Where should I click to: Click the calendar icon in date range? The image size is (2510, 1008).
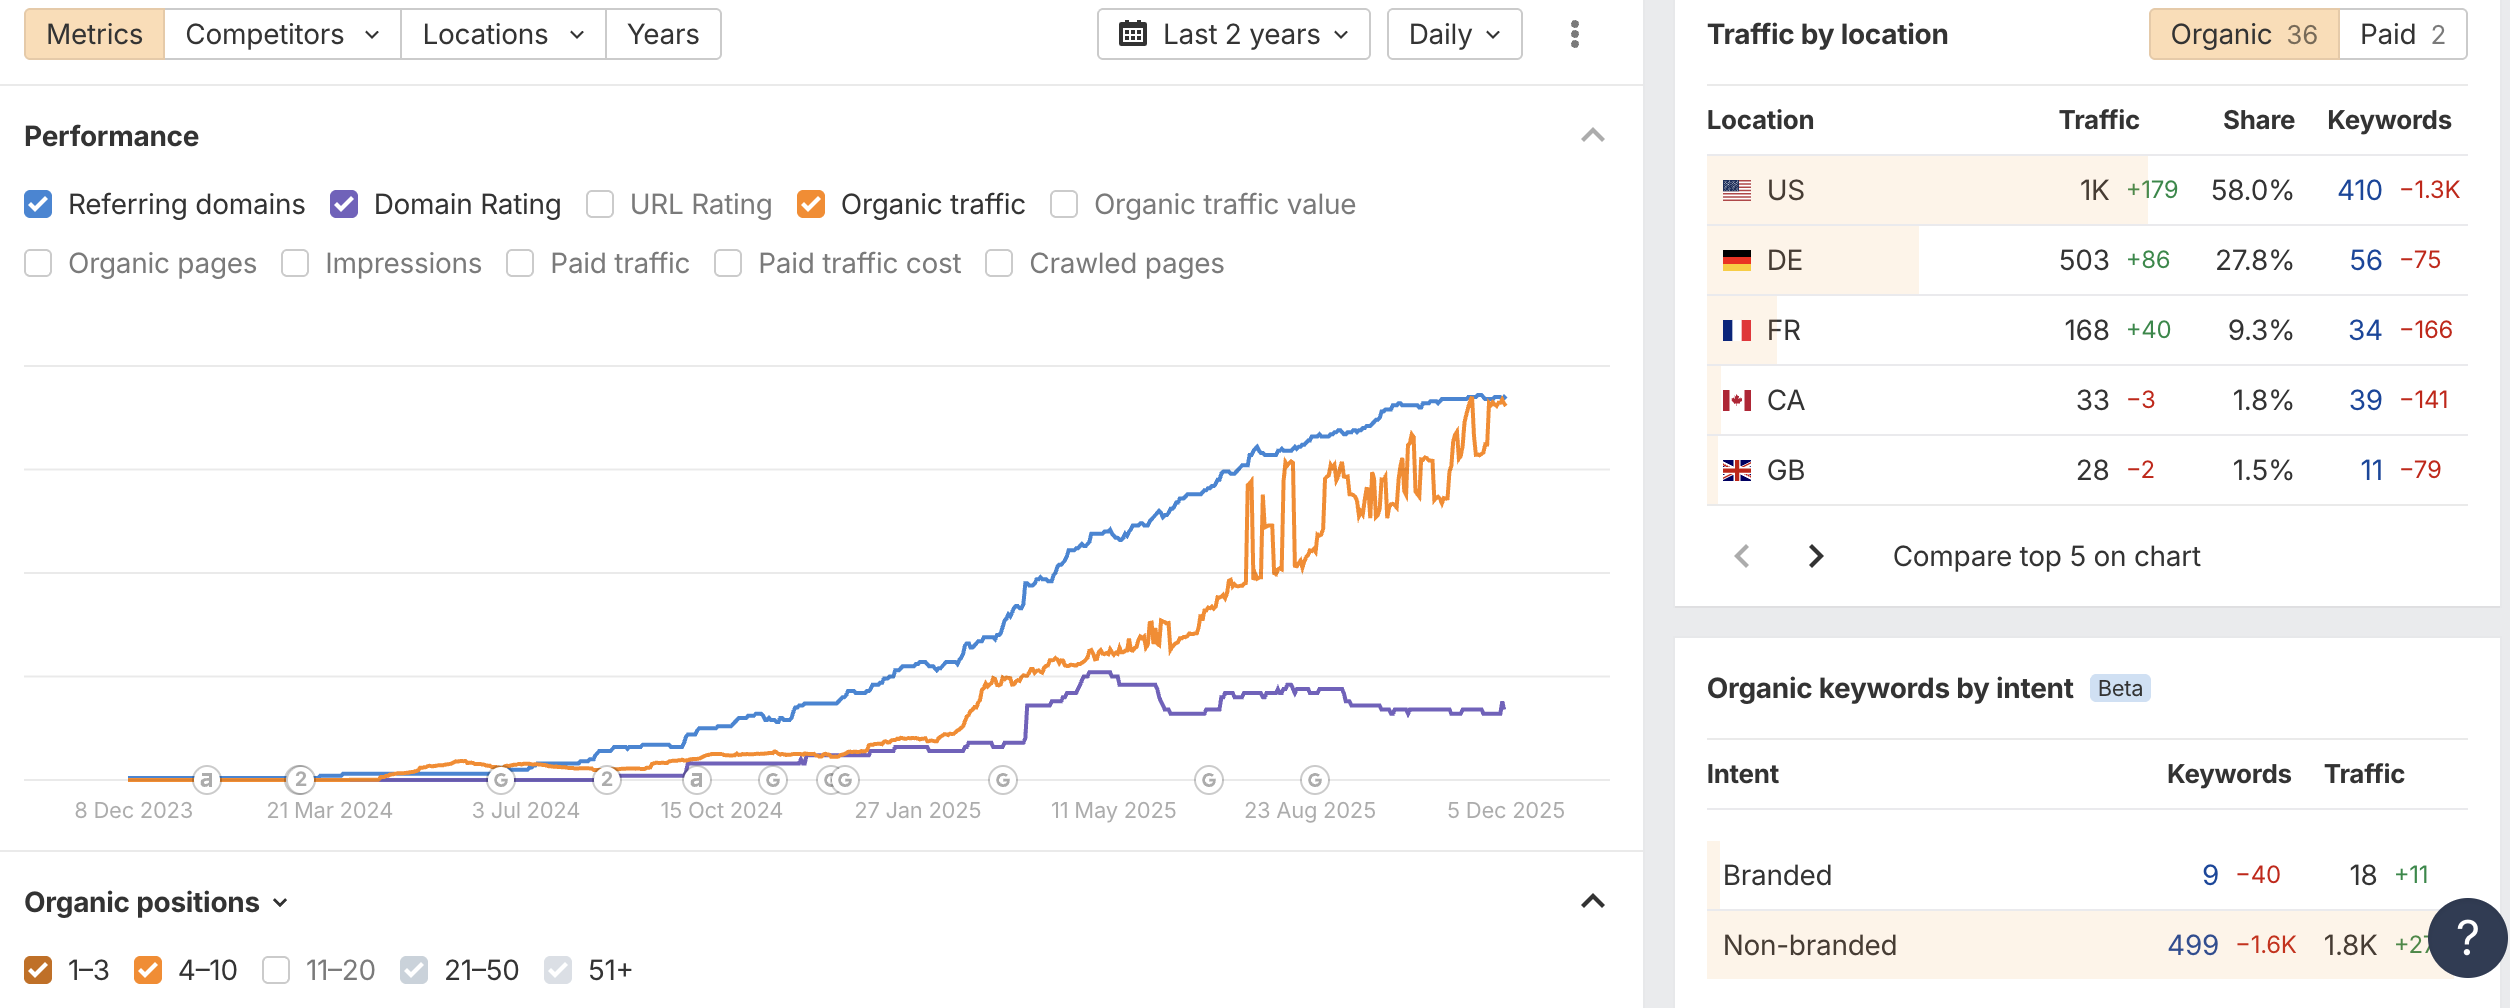coord(1133,34)
